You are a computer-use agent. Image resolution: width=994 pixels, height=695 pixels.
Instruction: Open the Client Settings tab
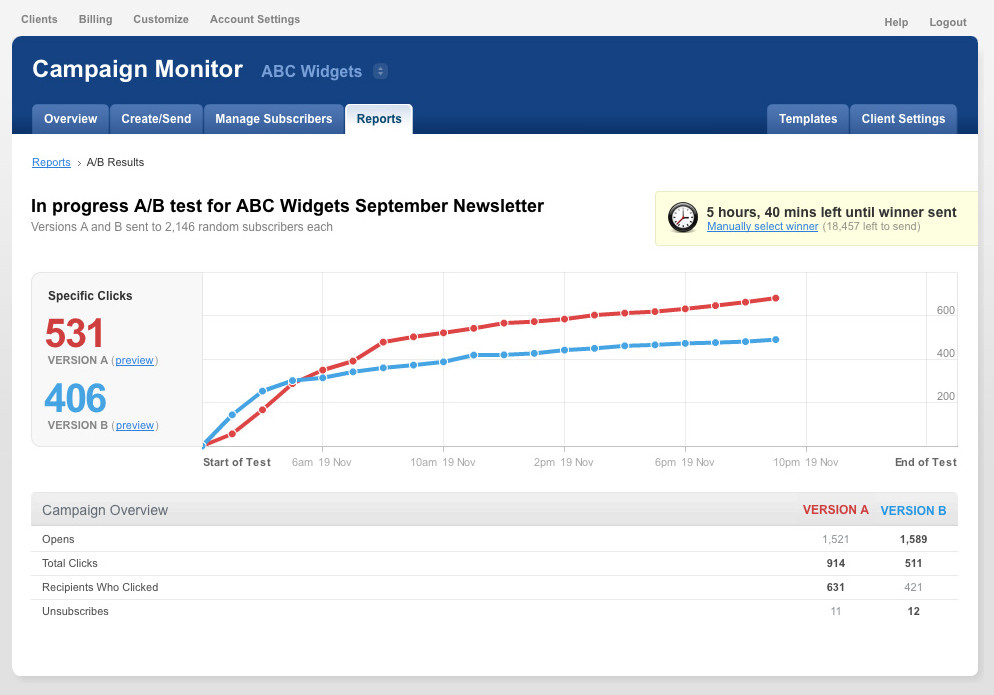click(903, 119)
